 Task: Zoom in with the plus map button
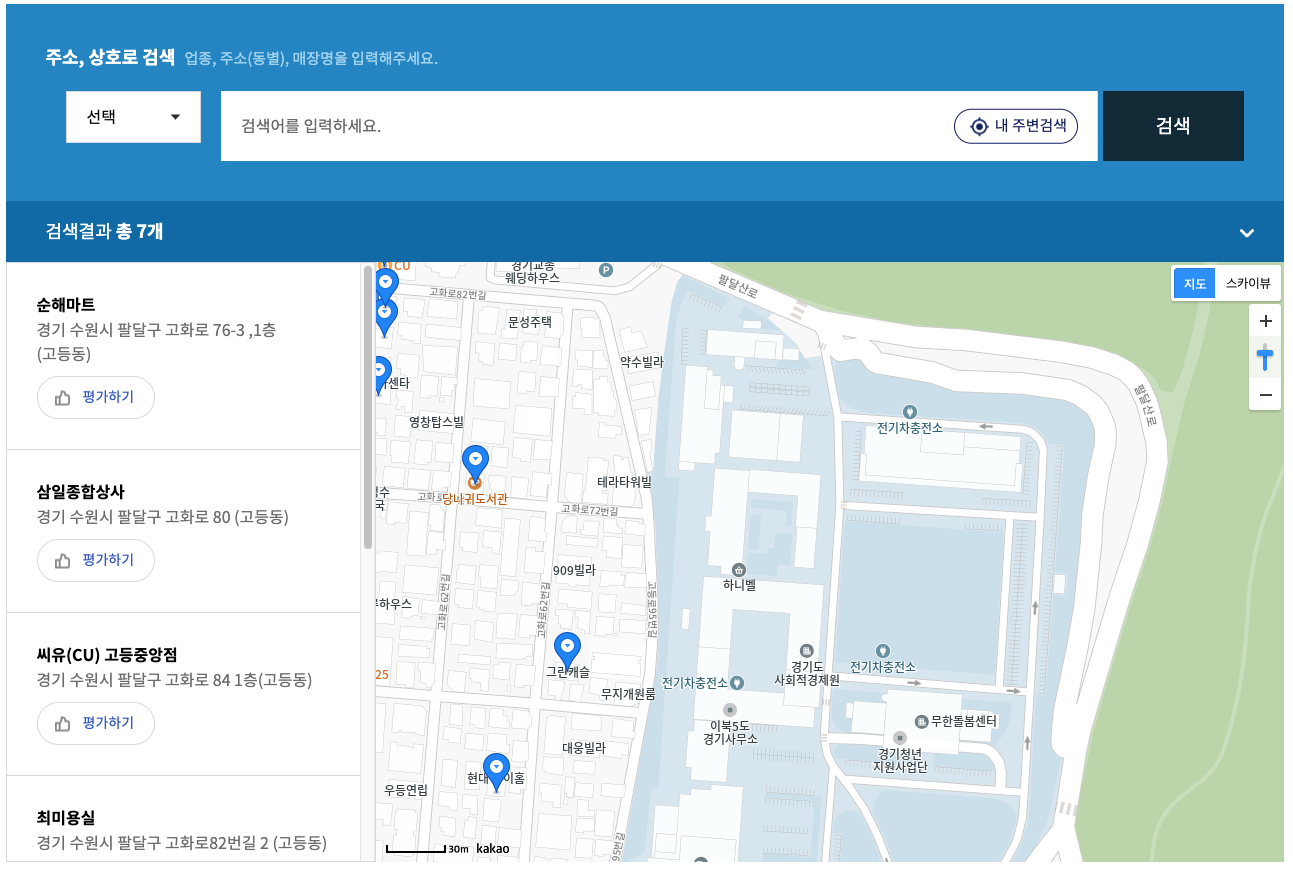[1265, 321]
